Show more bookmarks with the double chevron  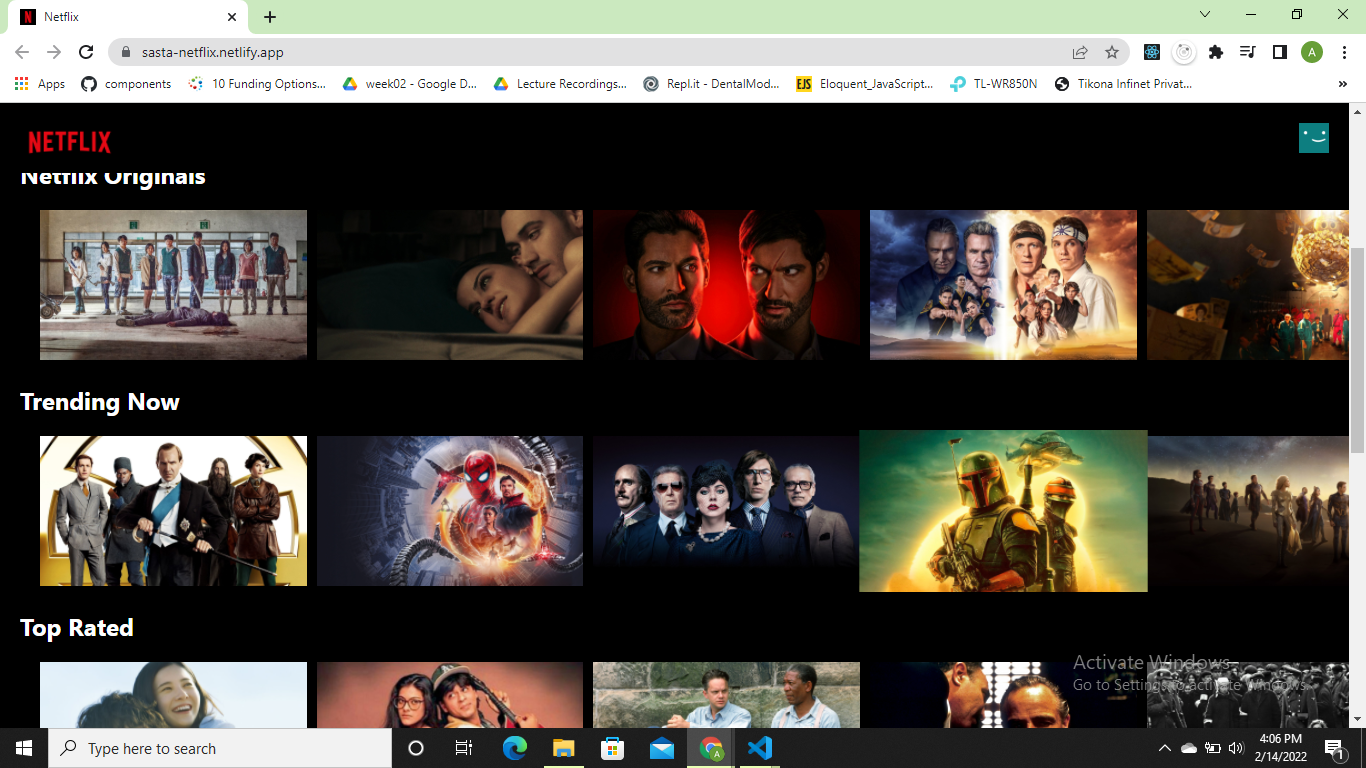point(1342,84)
